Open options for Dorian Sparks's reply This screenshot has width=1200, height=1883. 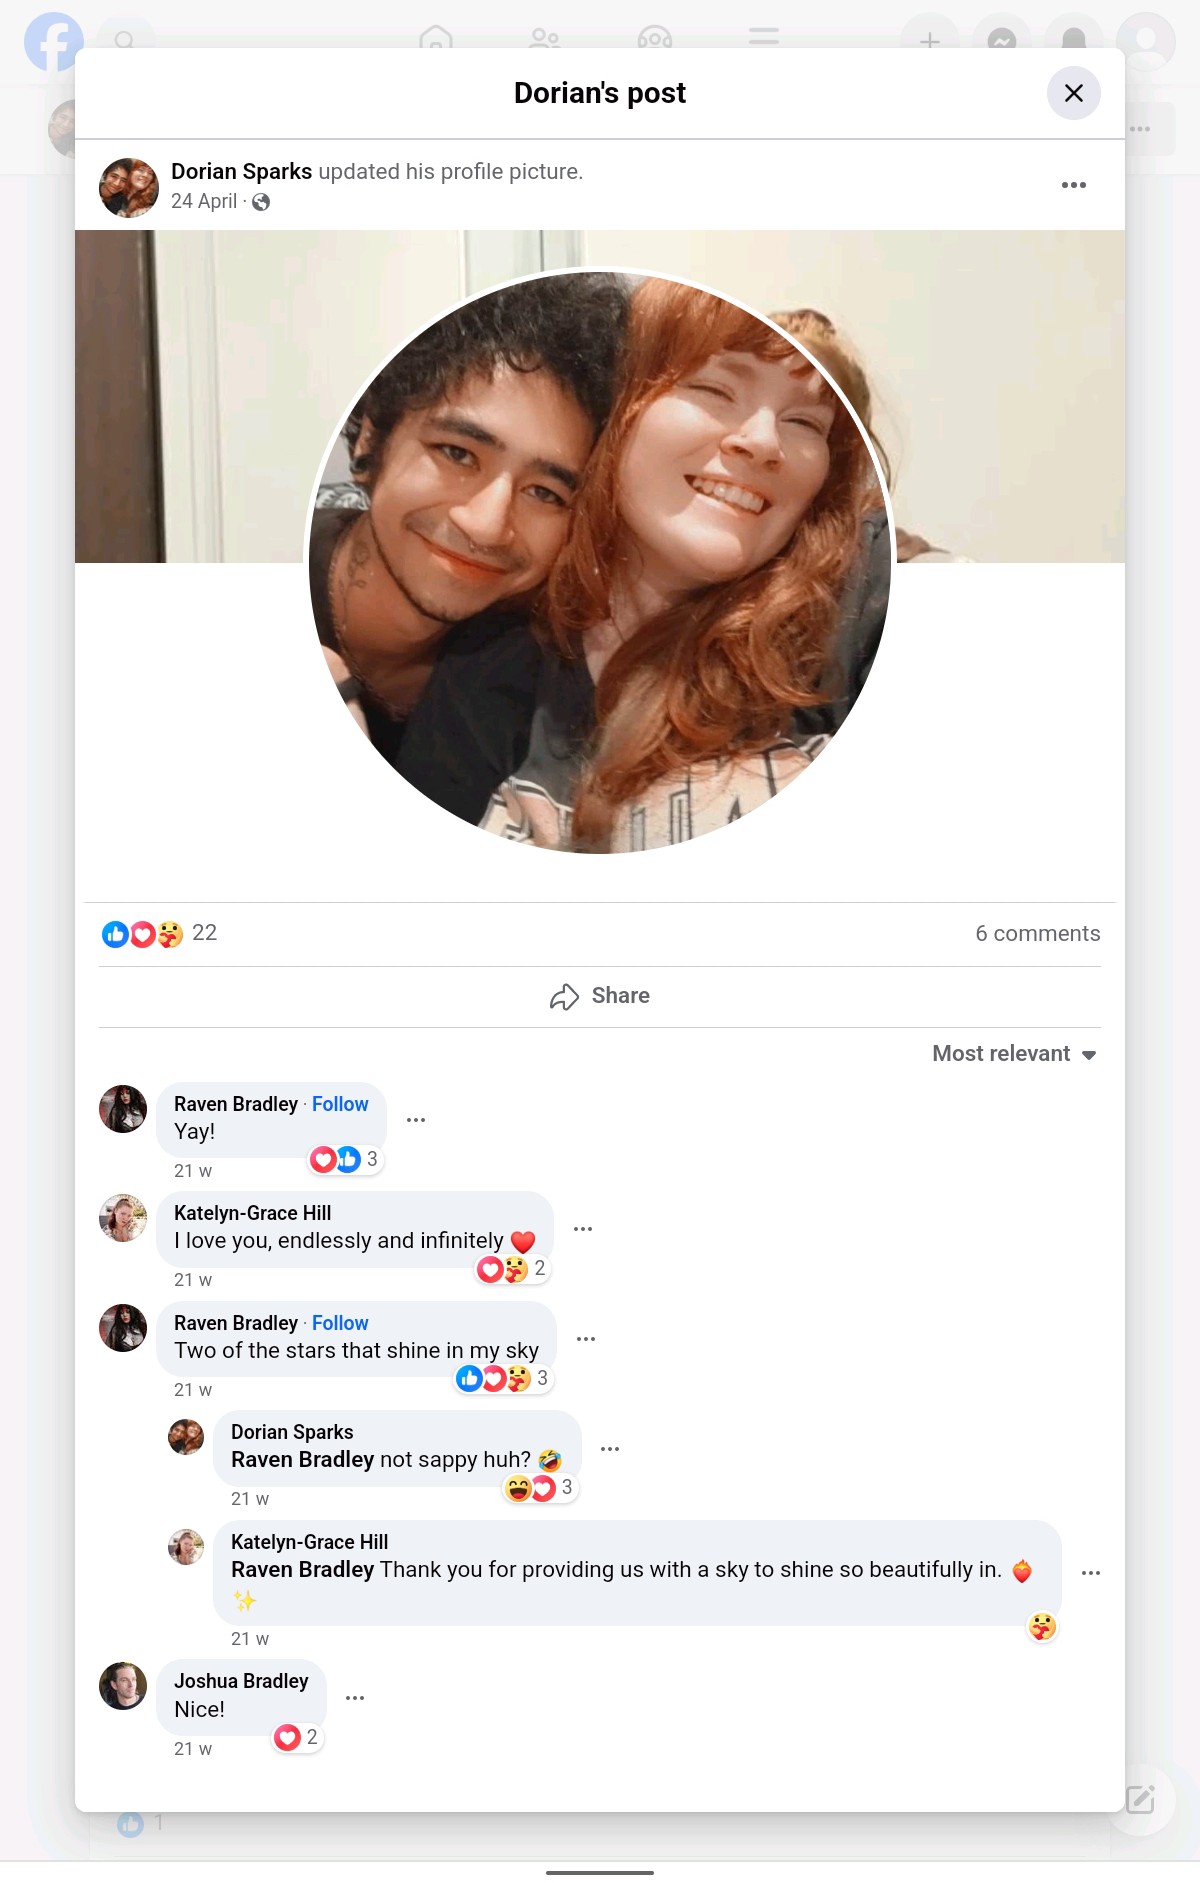pos(610,1449)
